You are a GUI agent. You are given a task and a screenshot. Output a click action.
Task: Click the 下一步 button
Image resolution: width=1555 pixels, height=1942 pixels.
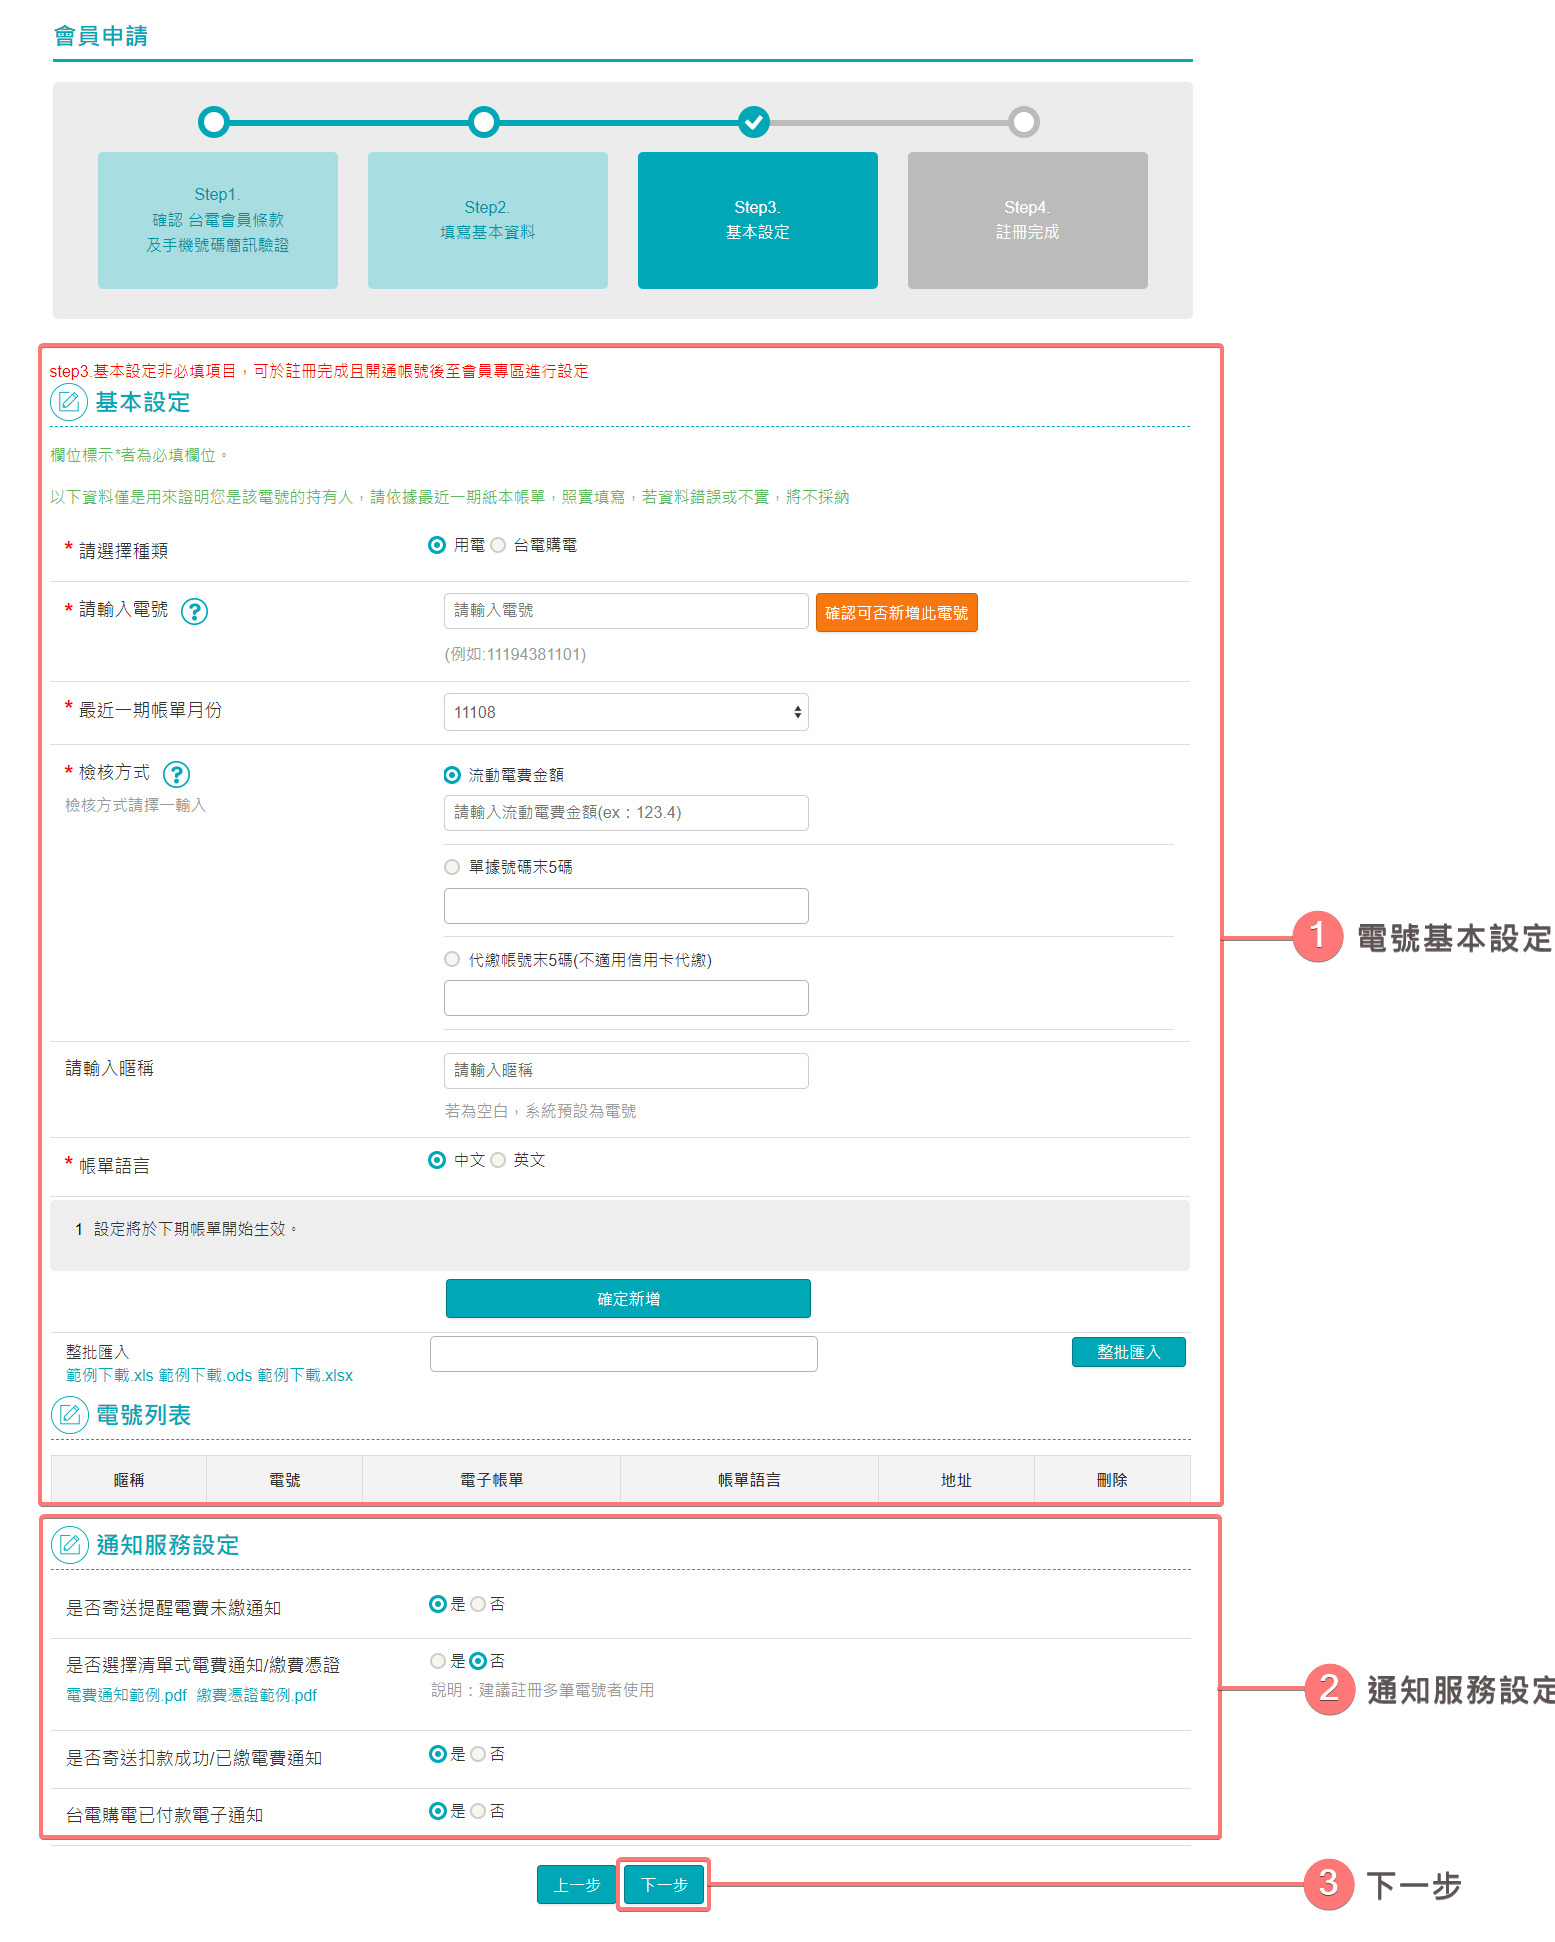coord(664,1885)
